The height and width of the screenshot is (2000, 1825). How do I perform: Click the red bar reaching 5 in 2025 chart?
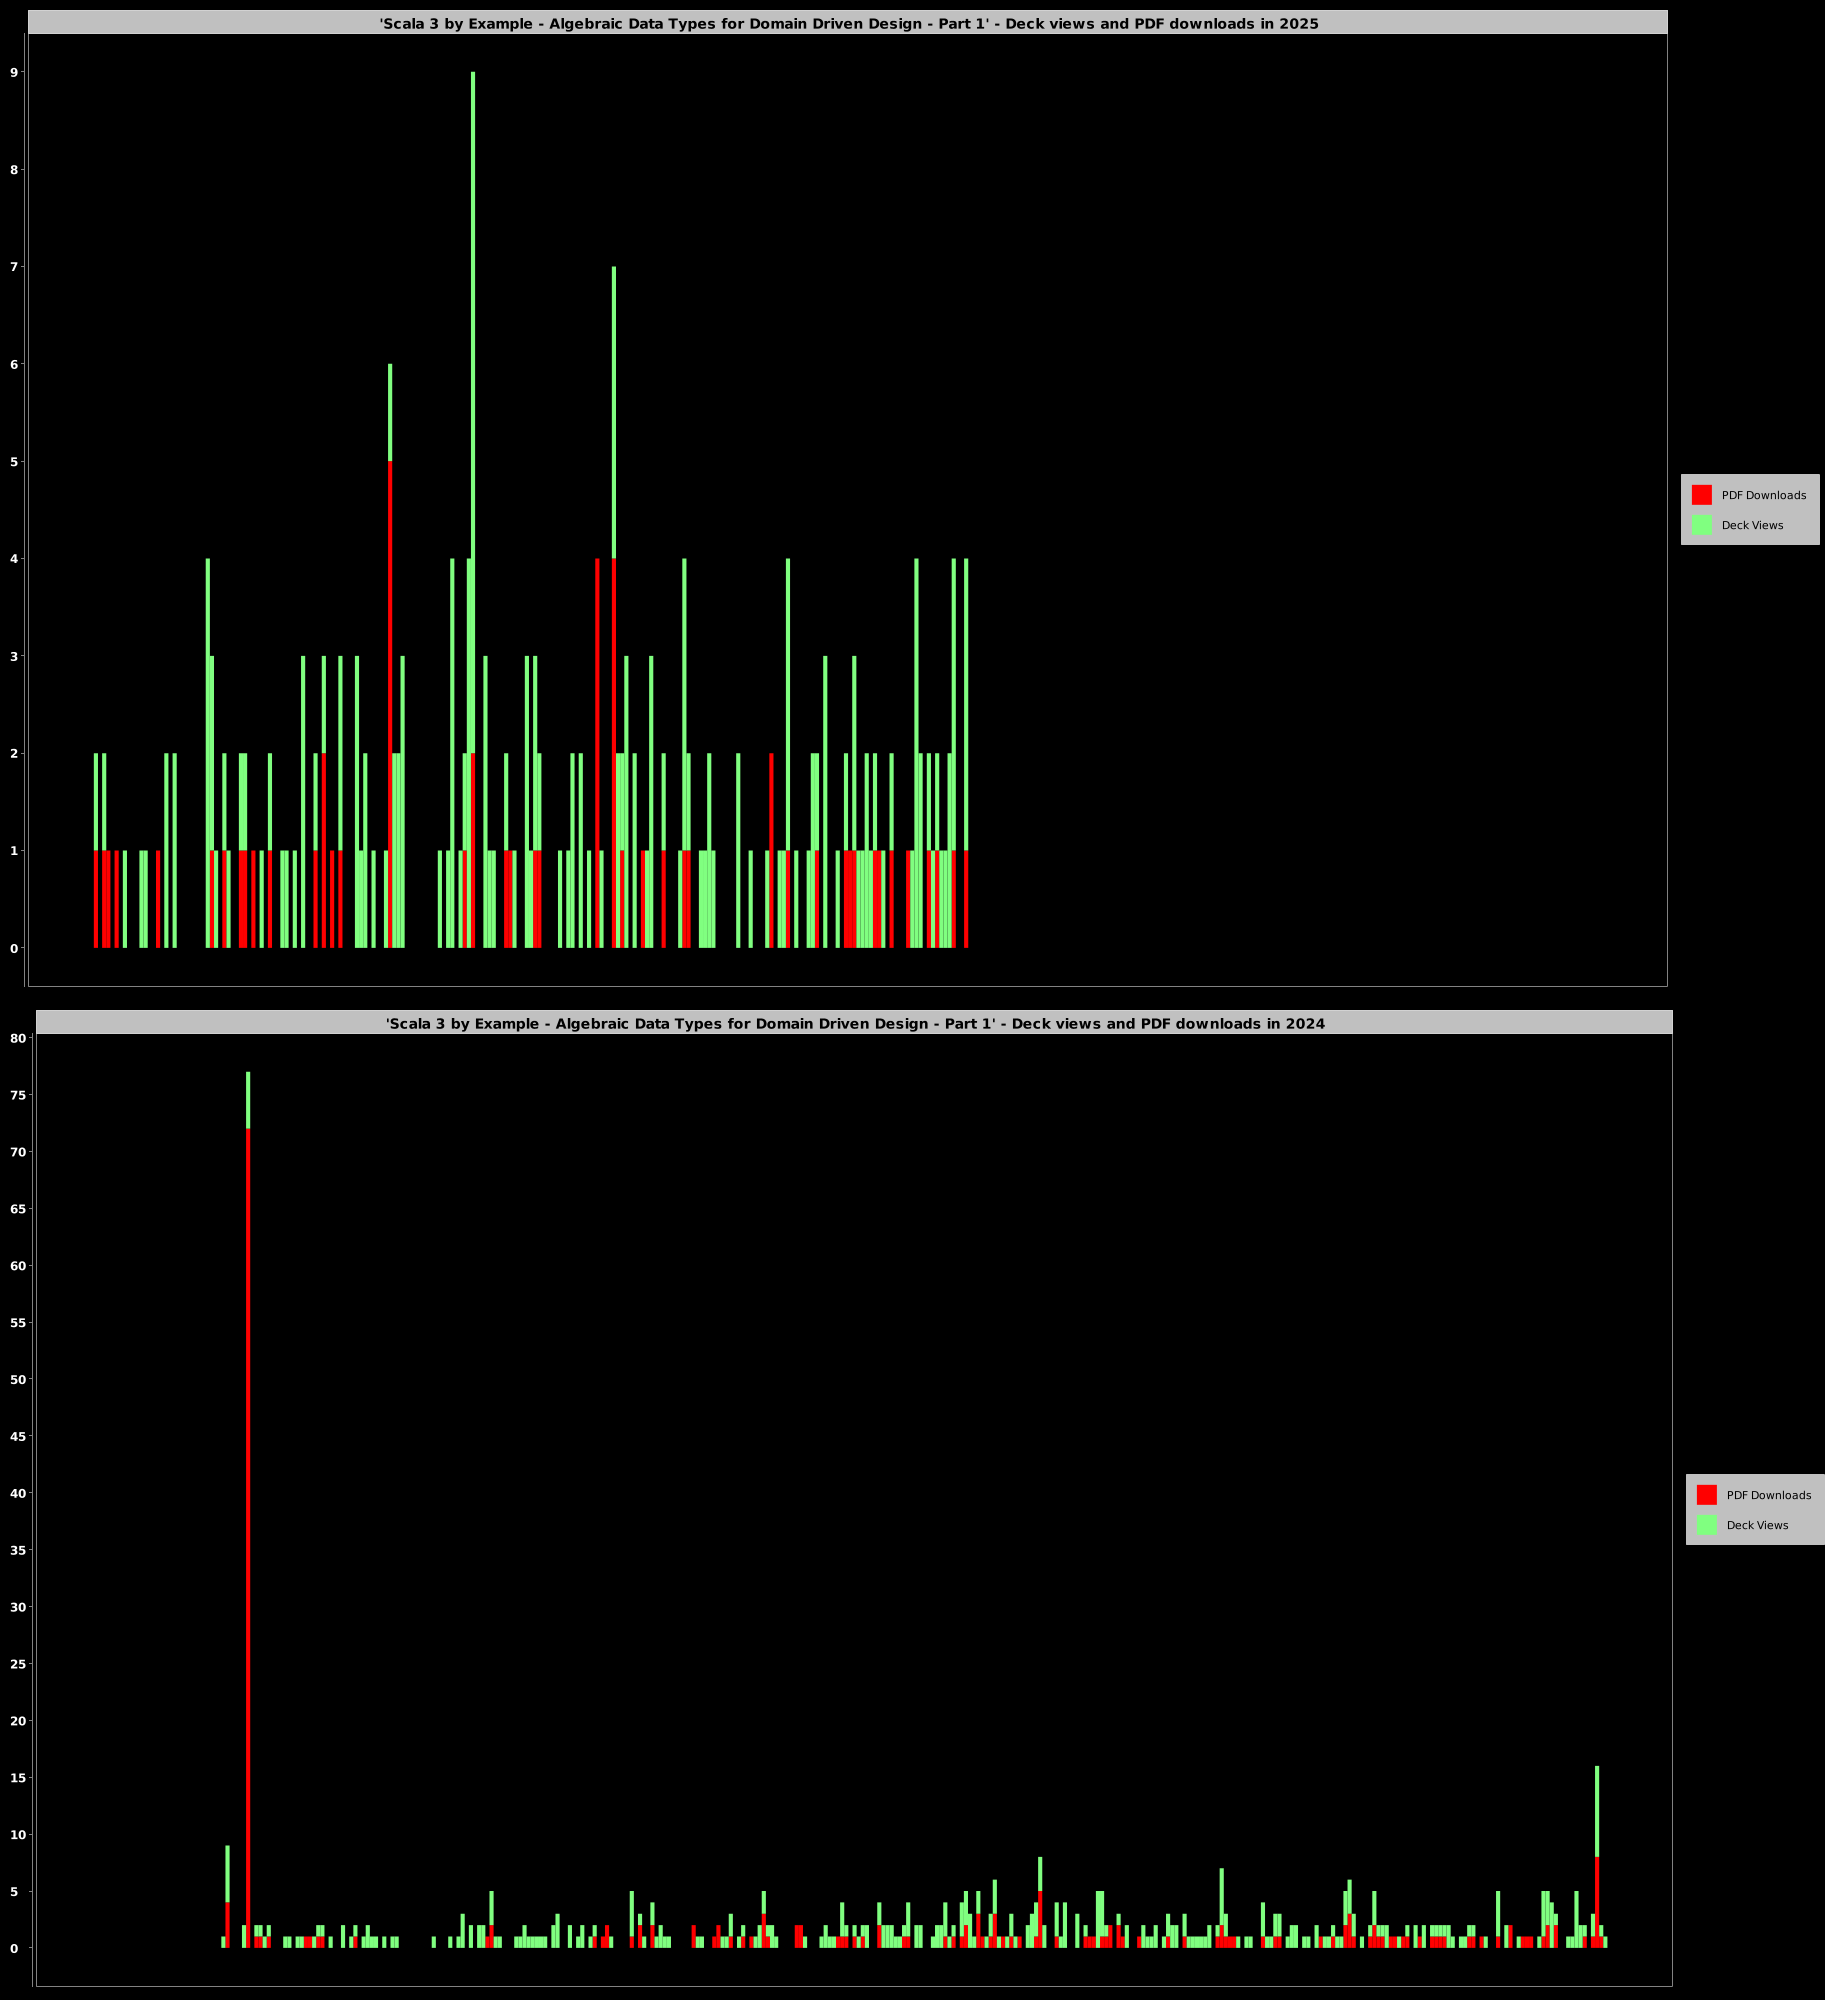(390, 700)
